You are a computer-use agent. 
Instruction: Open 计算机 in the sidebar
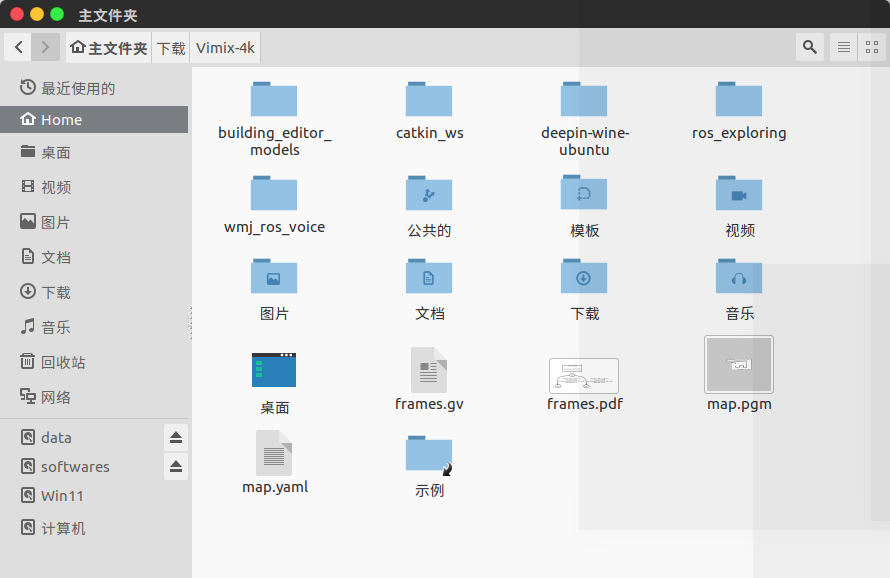94,528
